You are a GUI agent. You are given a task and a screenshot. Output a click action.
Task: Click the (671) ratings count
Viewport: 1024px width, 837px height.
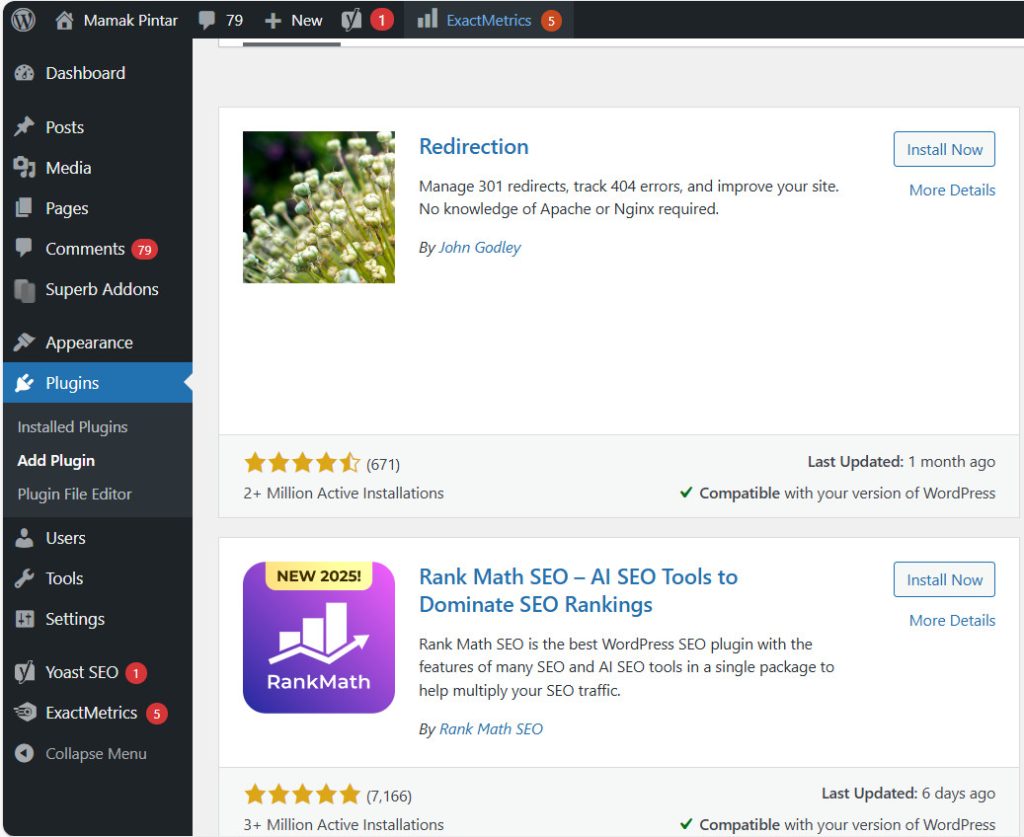[x=383, y=464]
